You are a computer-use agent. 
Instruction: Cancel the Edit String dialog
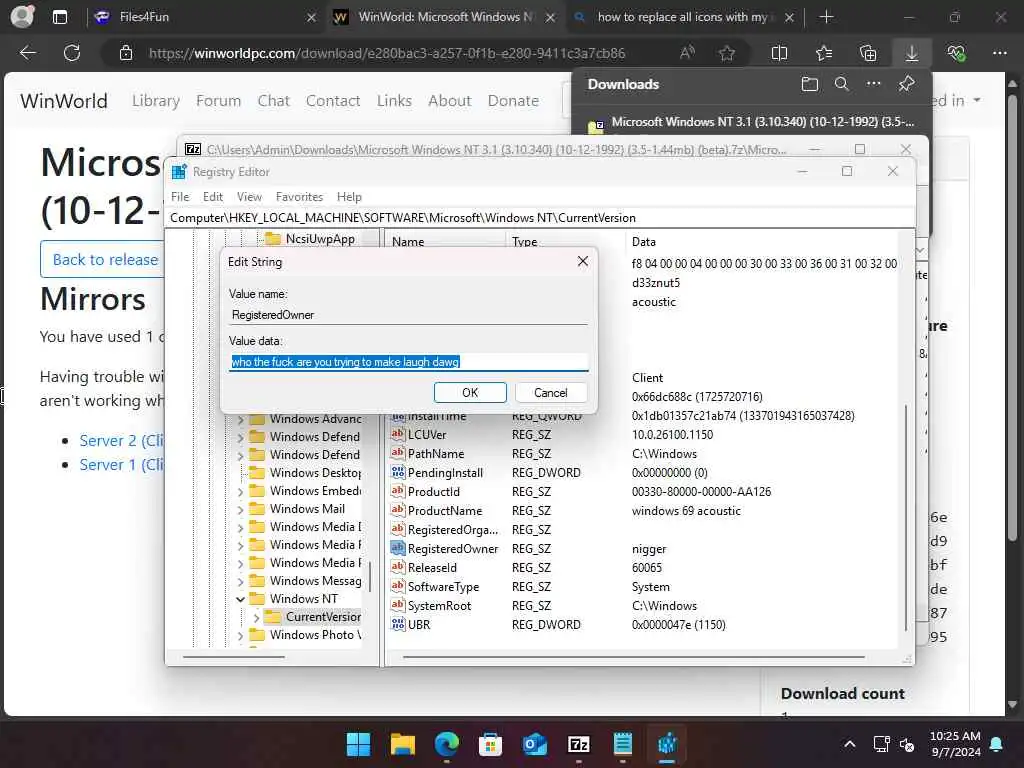click(551, 392)
